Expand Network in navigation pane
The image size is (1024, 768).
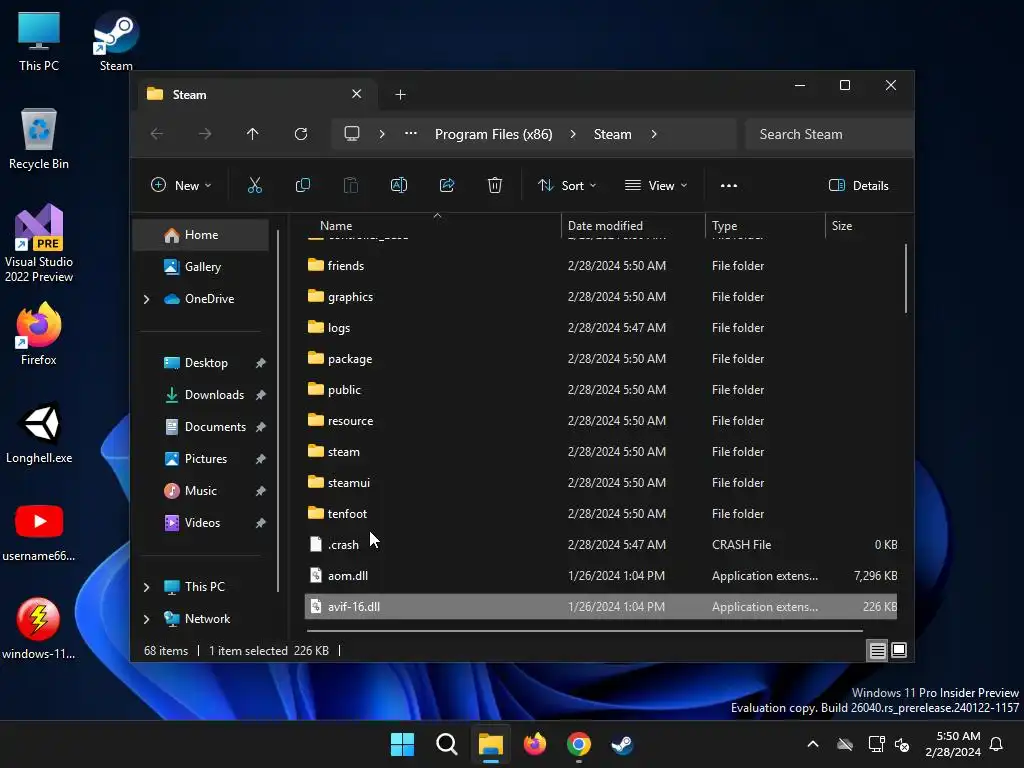146,619
